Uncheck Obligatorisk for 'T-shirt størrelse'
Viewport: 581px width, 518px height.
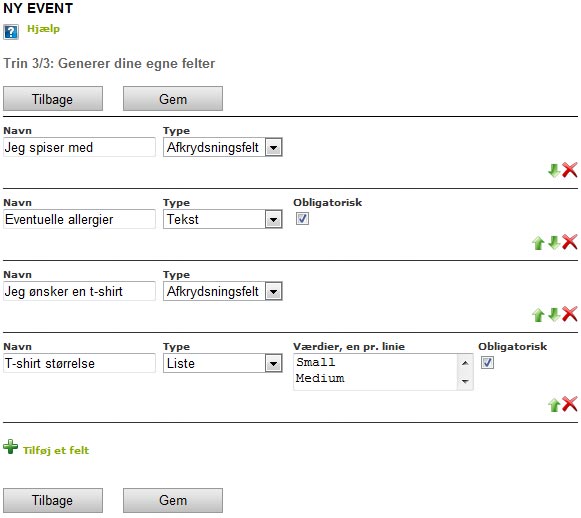pyautogui.click(x=487, y=362)
